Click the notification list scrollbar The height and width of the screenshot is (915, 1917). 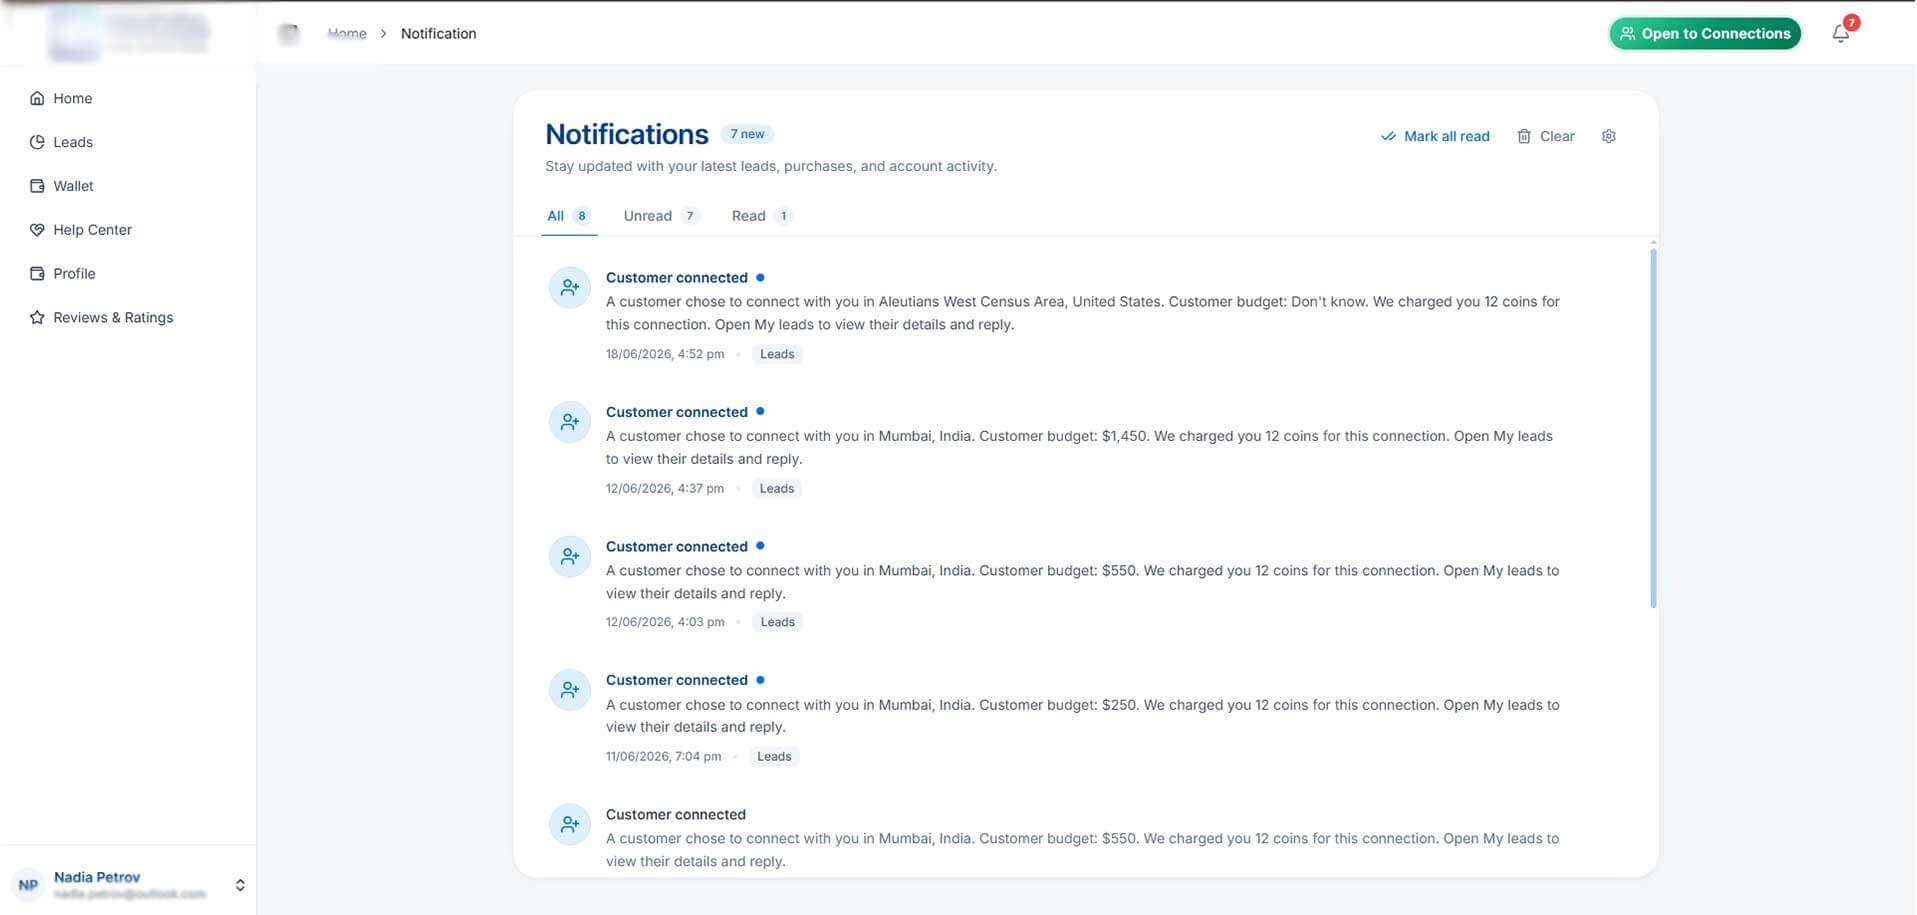1653,428
